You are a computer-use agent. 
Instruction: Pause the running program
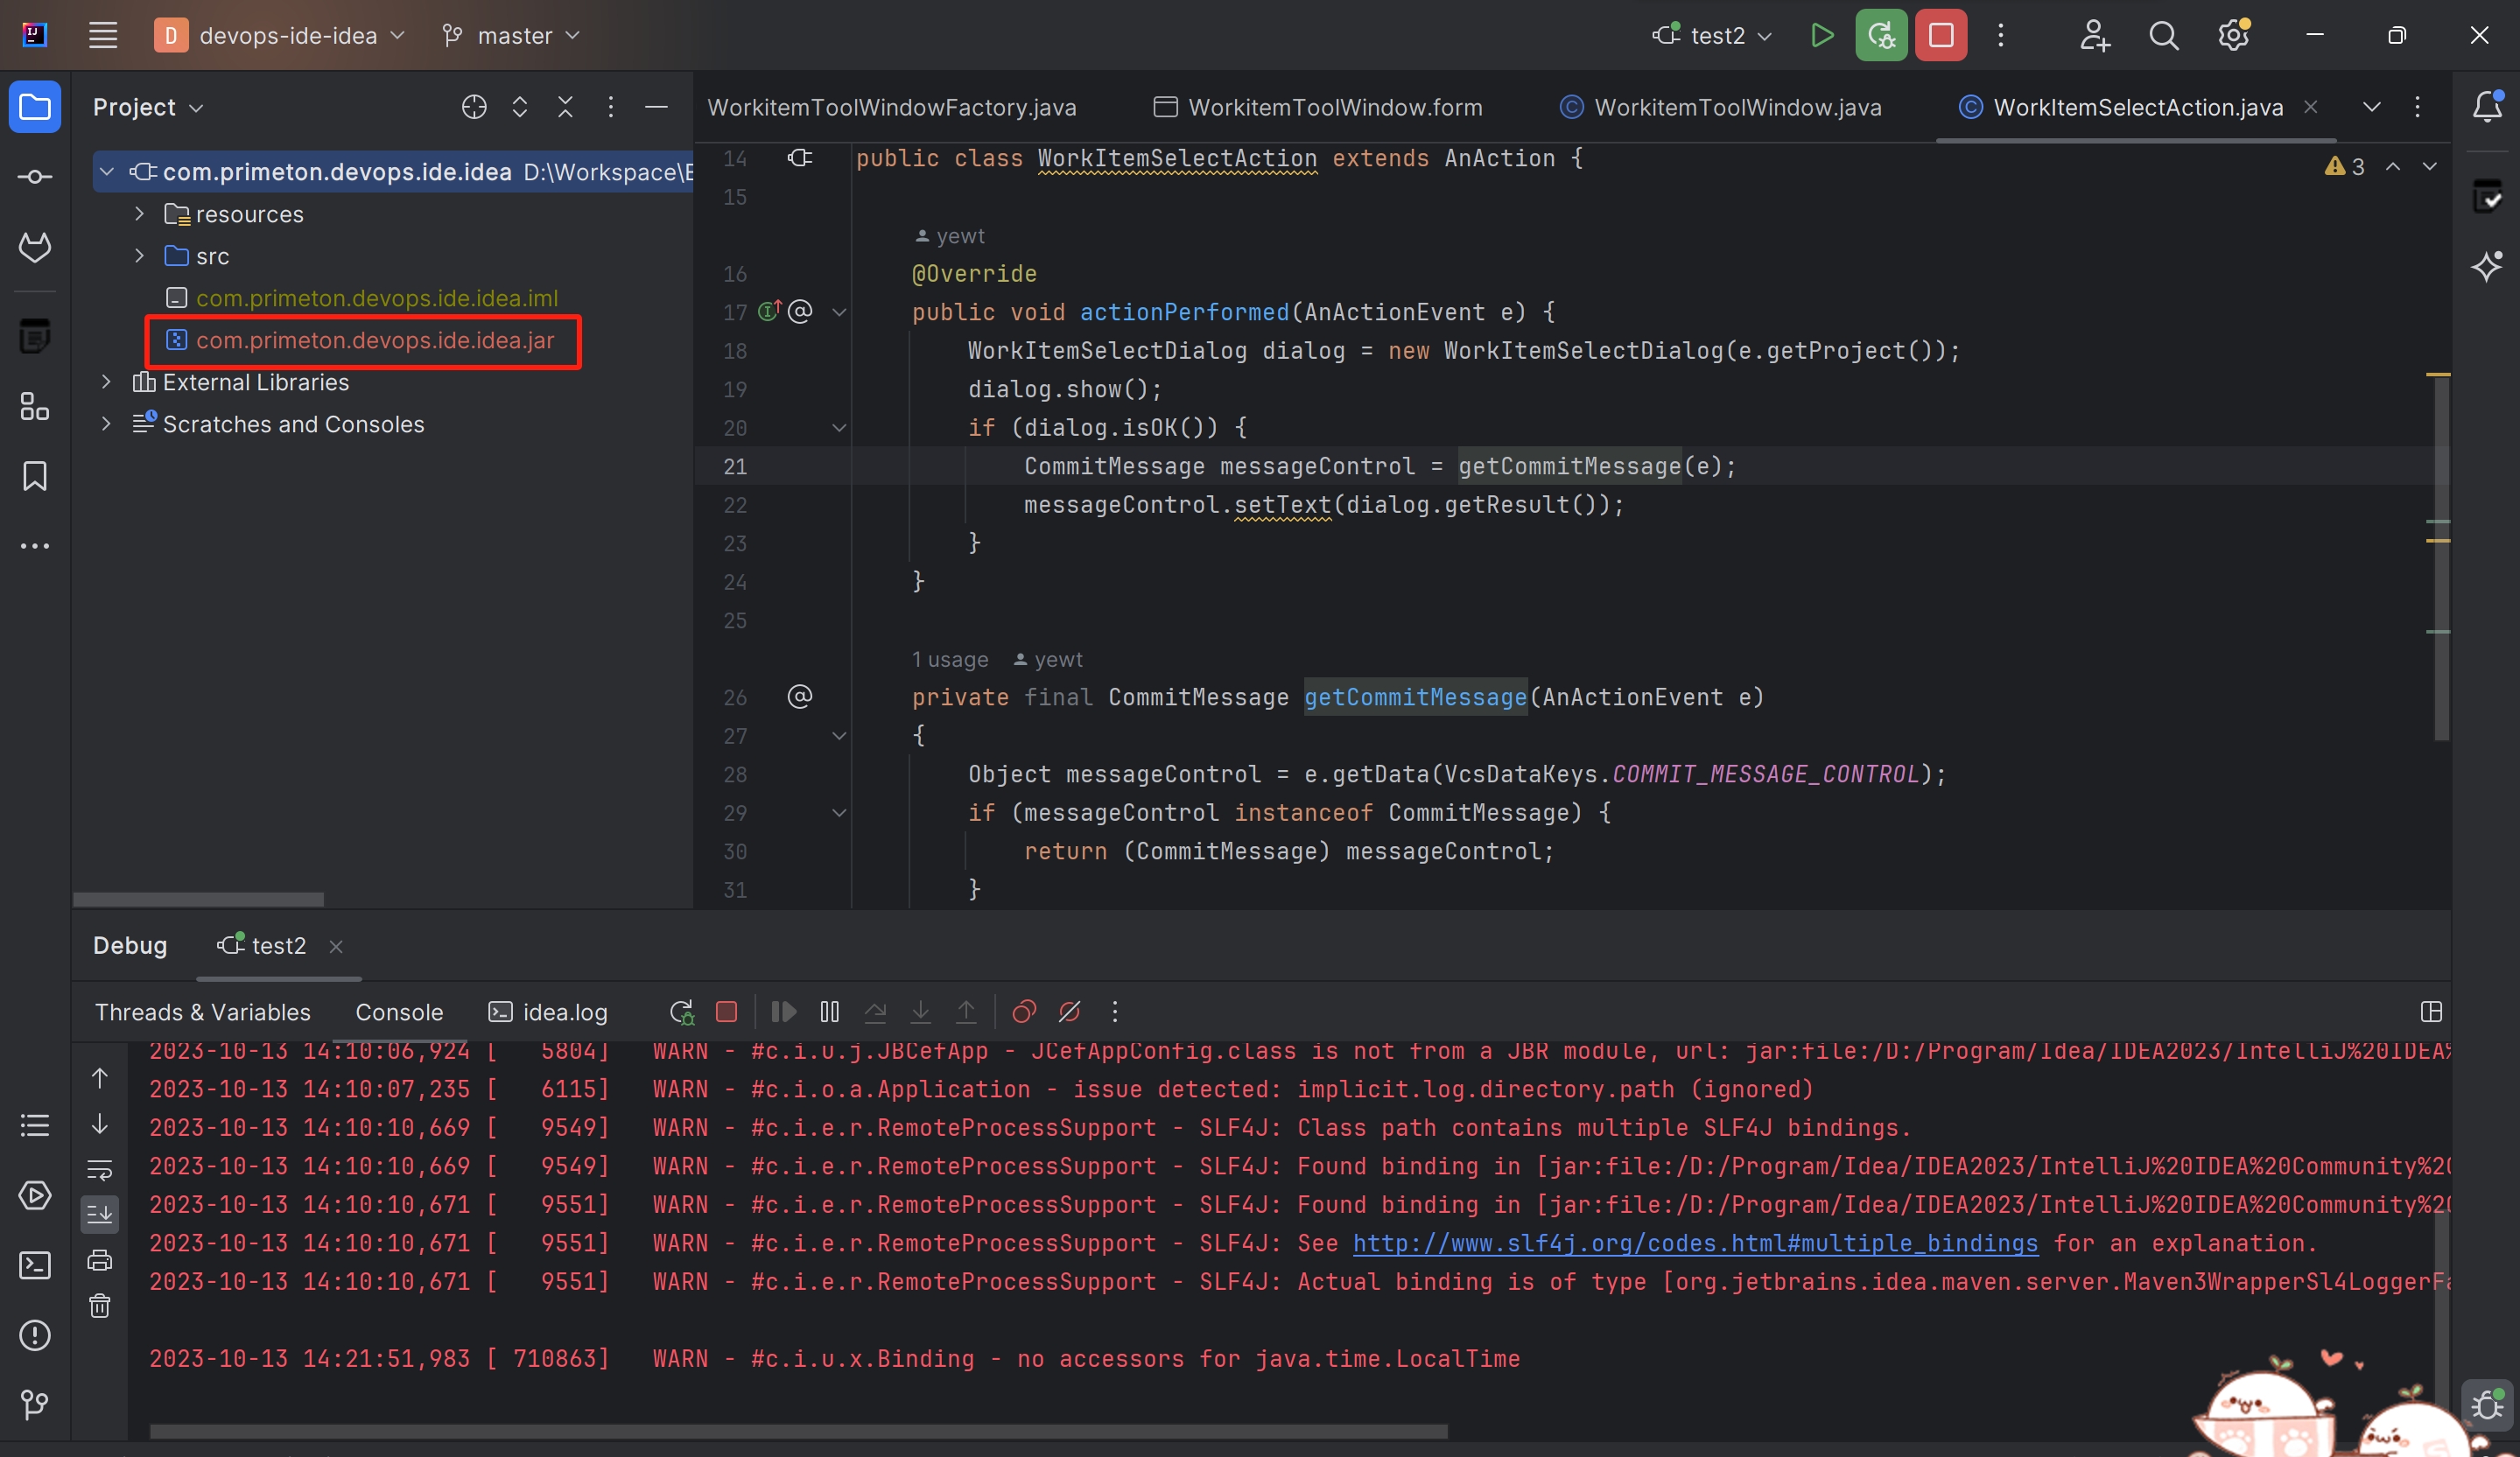[829, 1012]
